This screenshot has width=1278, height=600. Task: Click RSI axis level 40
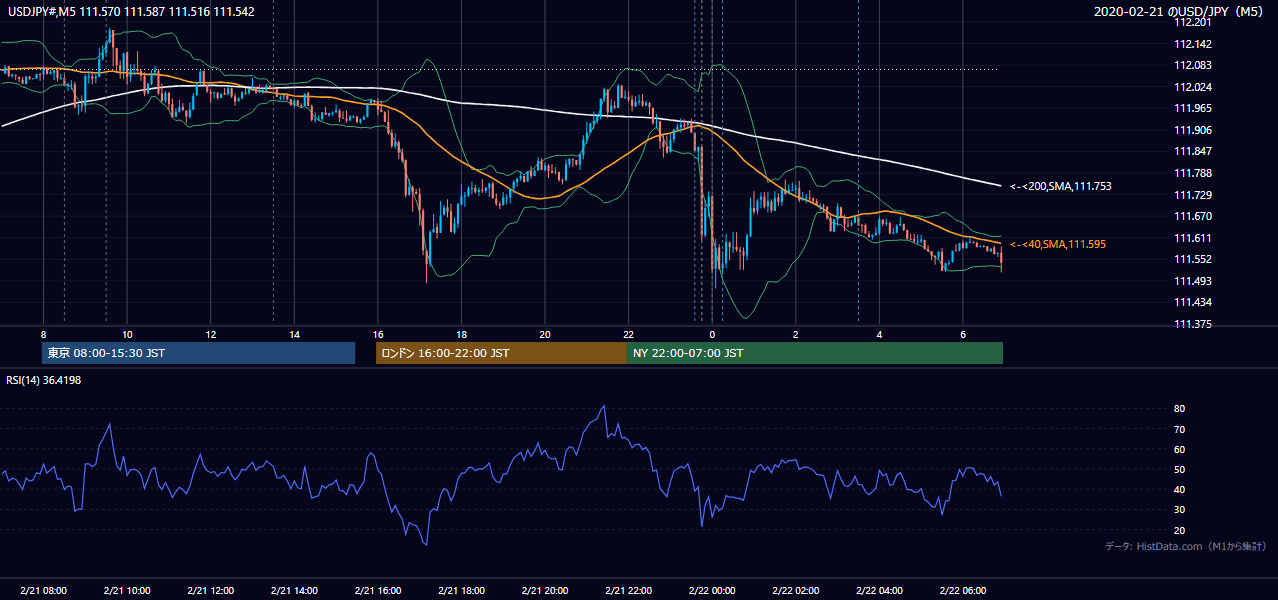(x=1180, y=489)
